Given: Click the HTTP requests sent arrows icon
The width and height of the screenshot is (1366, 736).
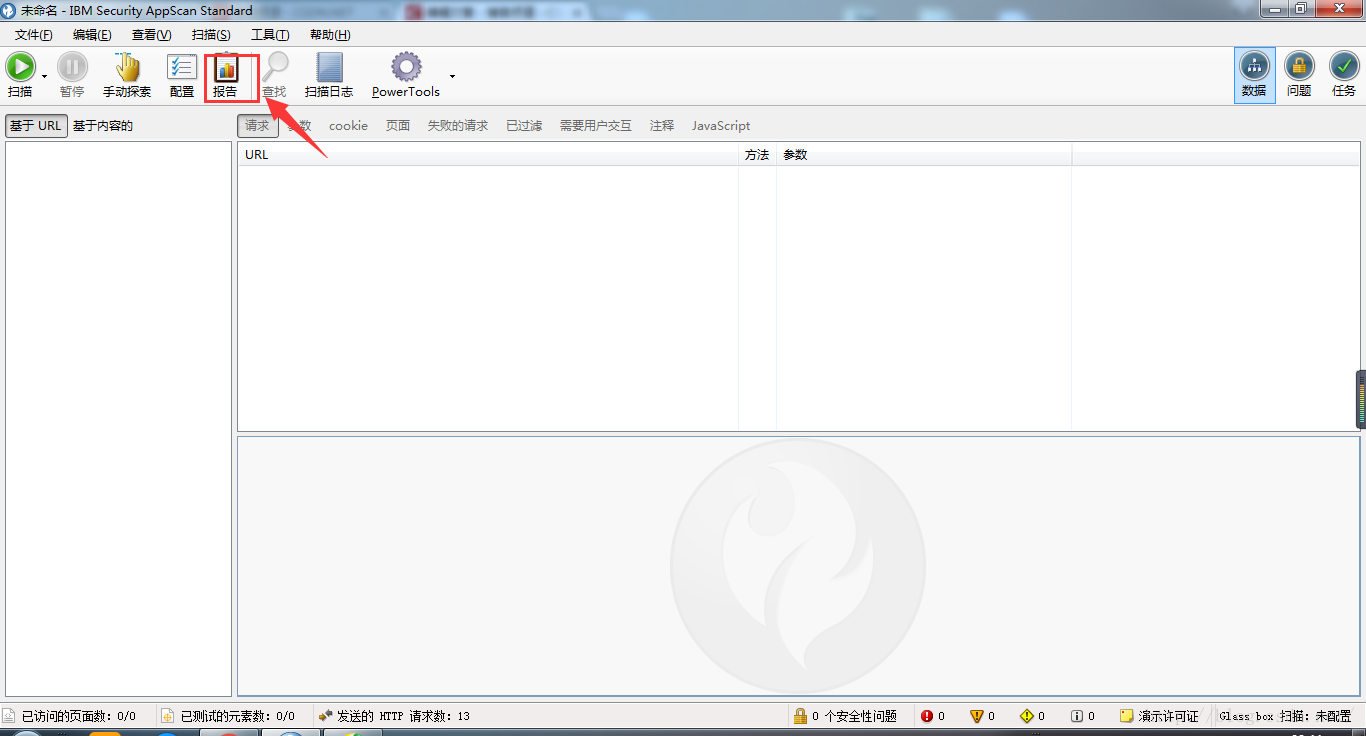Looking at the screenshot, I should [325, 716].
